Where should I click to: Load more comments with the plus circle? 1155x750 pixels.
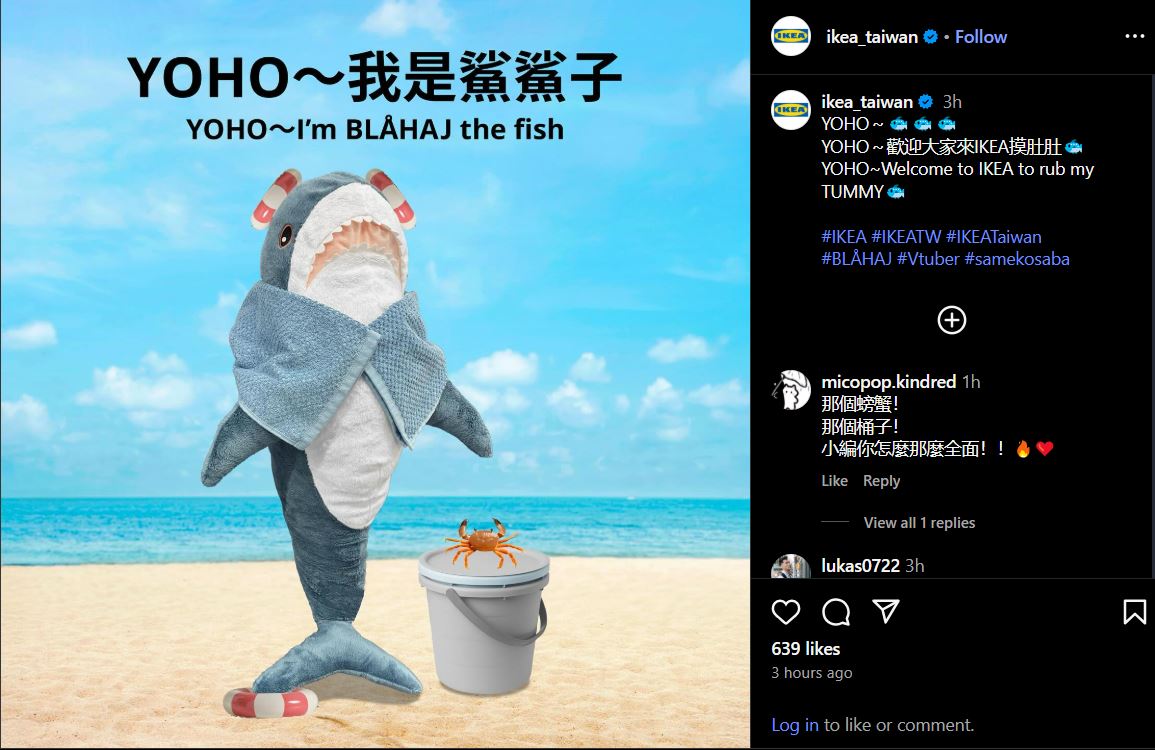pos(952,320)
